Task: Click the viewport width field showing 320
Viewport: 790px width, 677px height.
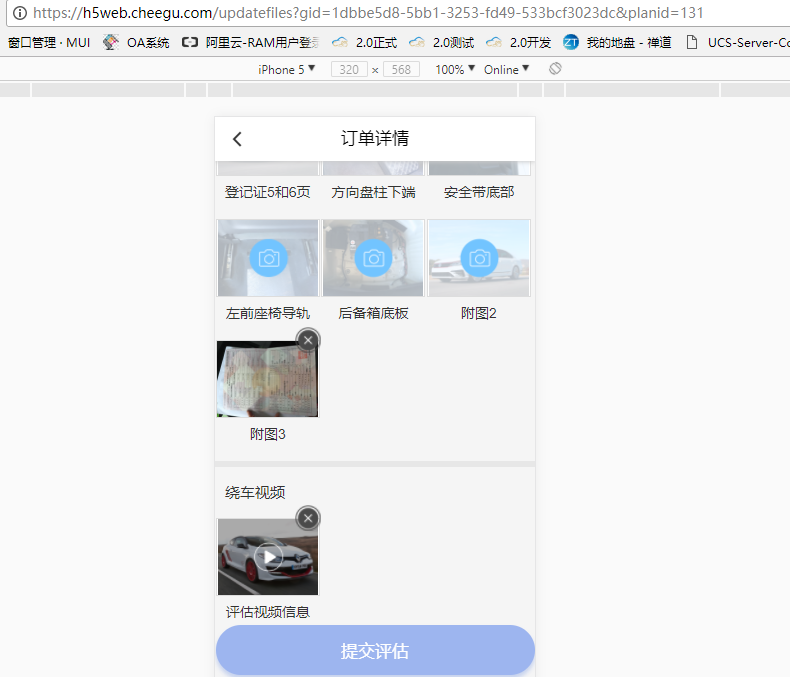Action: click(x=348, y=70)
